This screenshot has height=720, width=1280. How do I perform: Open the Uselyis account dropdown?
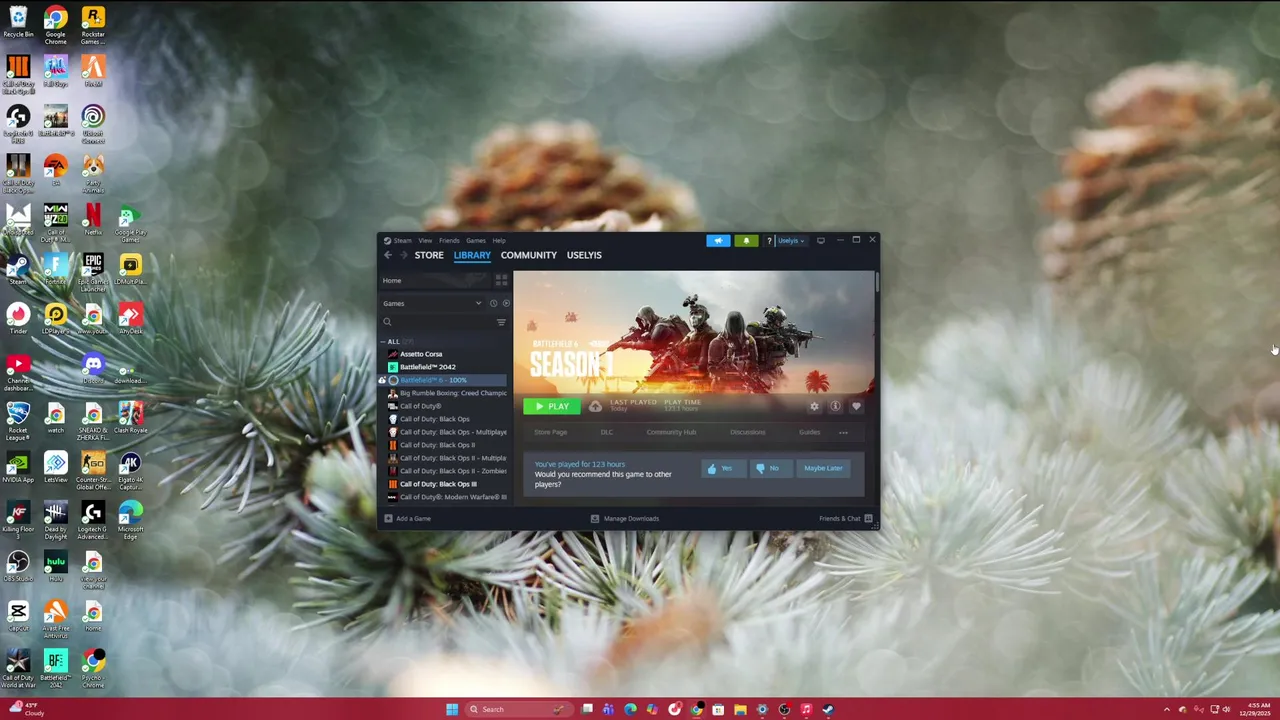pyautogui.click(x=791, y=240)
